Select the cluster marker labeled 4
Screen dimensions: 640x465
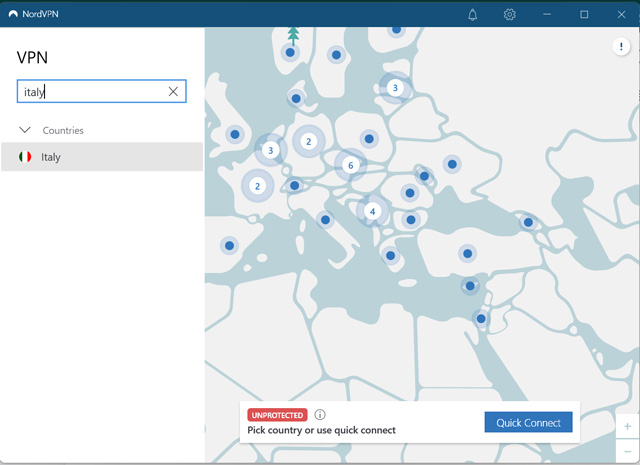372,211
